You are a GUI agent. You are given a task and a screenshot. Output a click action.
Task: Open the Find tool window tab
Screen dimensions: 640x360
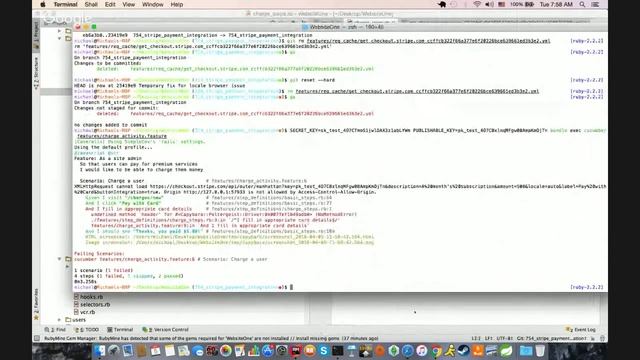click(x=56, y=329)
